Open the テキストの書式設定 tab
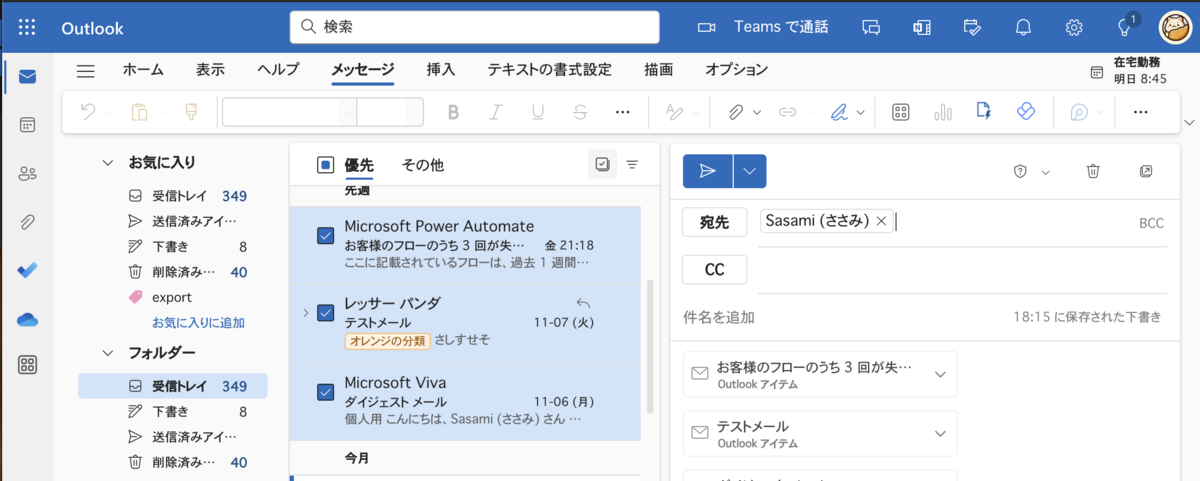The image size is (1200, 481). [x=550, y=70]
